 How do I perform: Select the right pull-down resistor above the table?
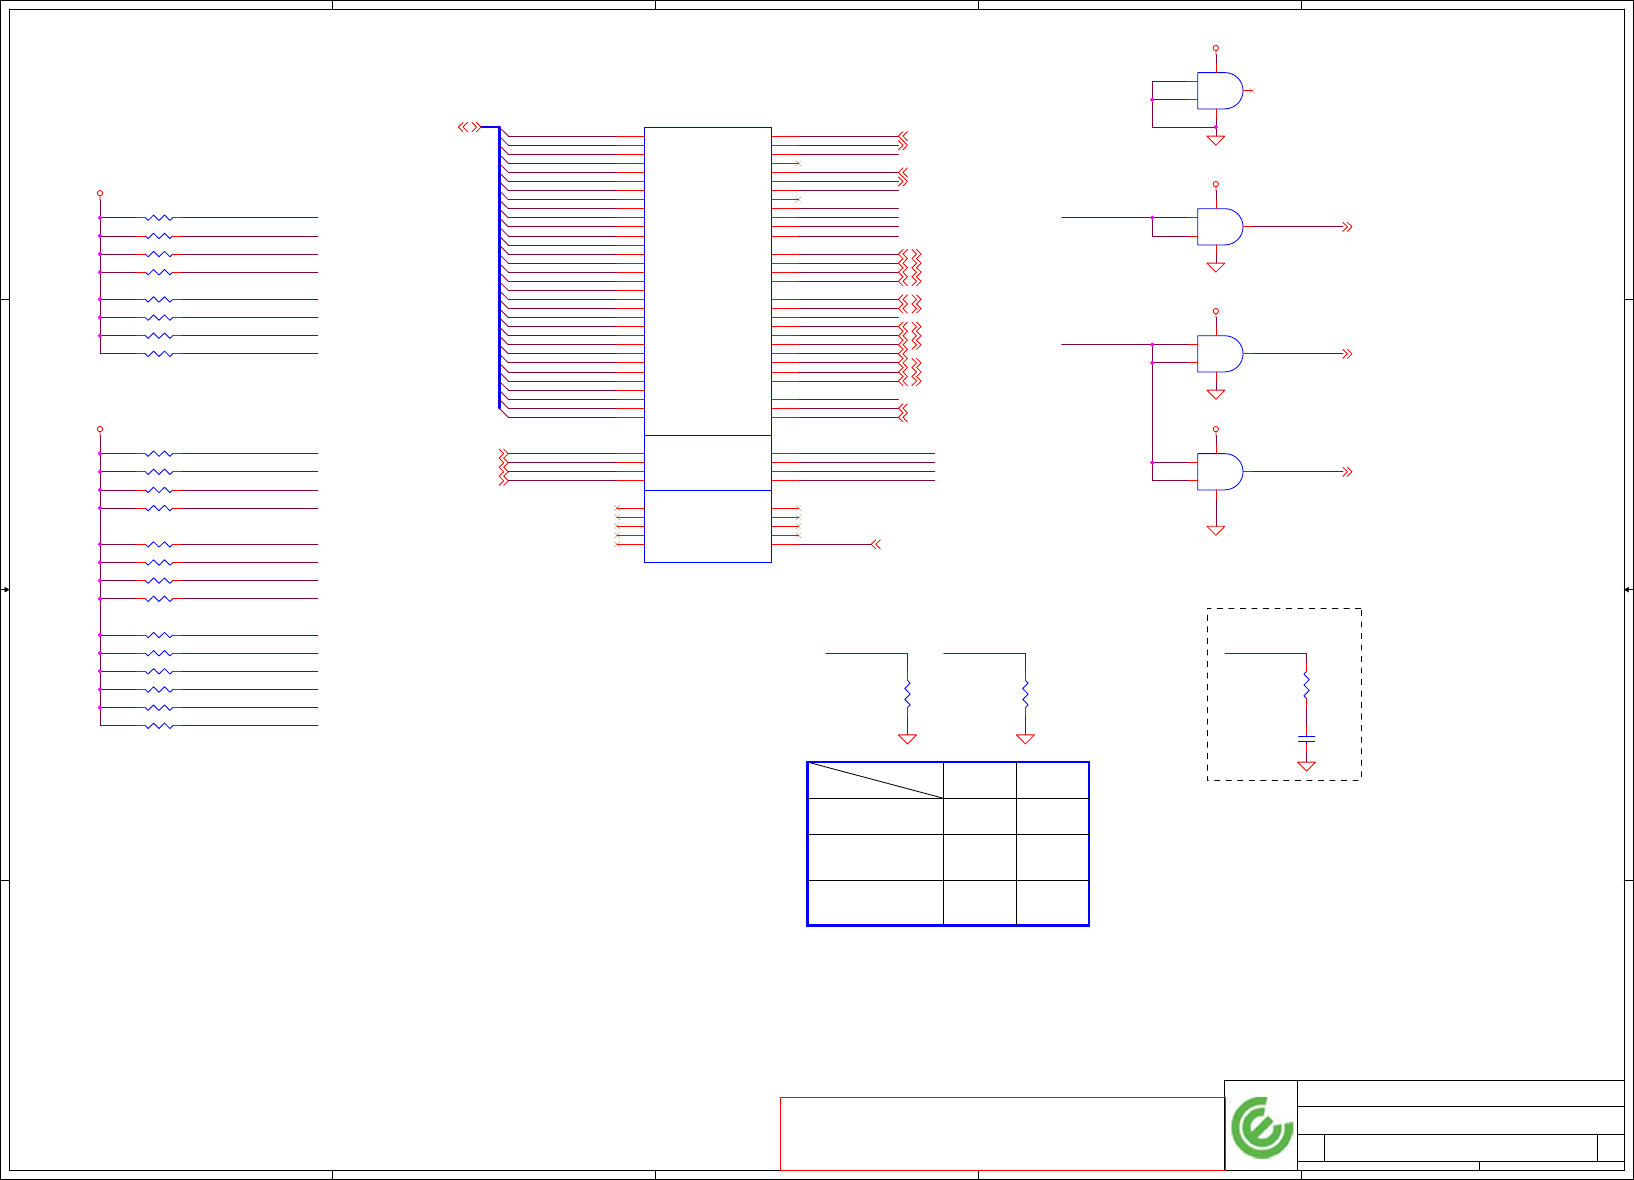[1025, 694]
